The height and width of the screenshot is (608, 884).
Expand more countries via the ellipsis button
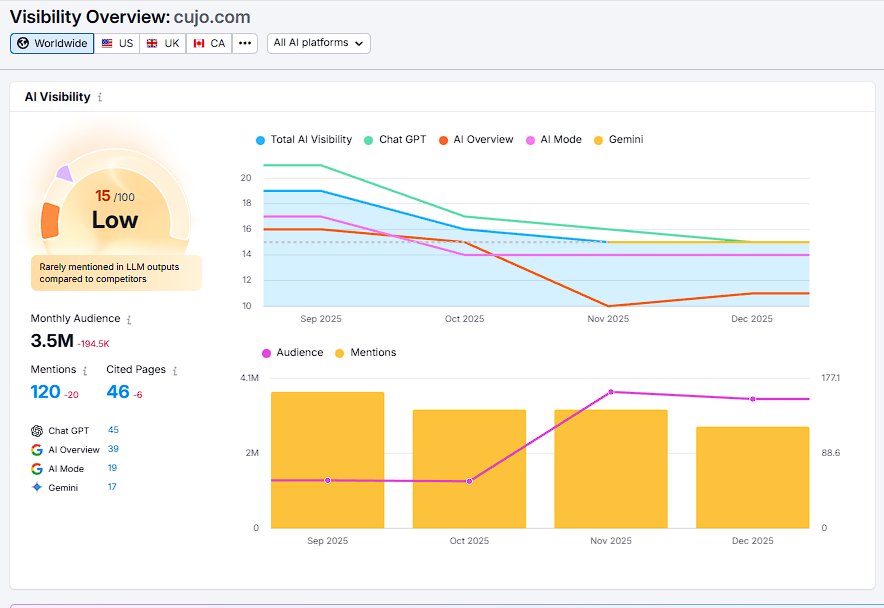click(x=244, y=43)
